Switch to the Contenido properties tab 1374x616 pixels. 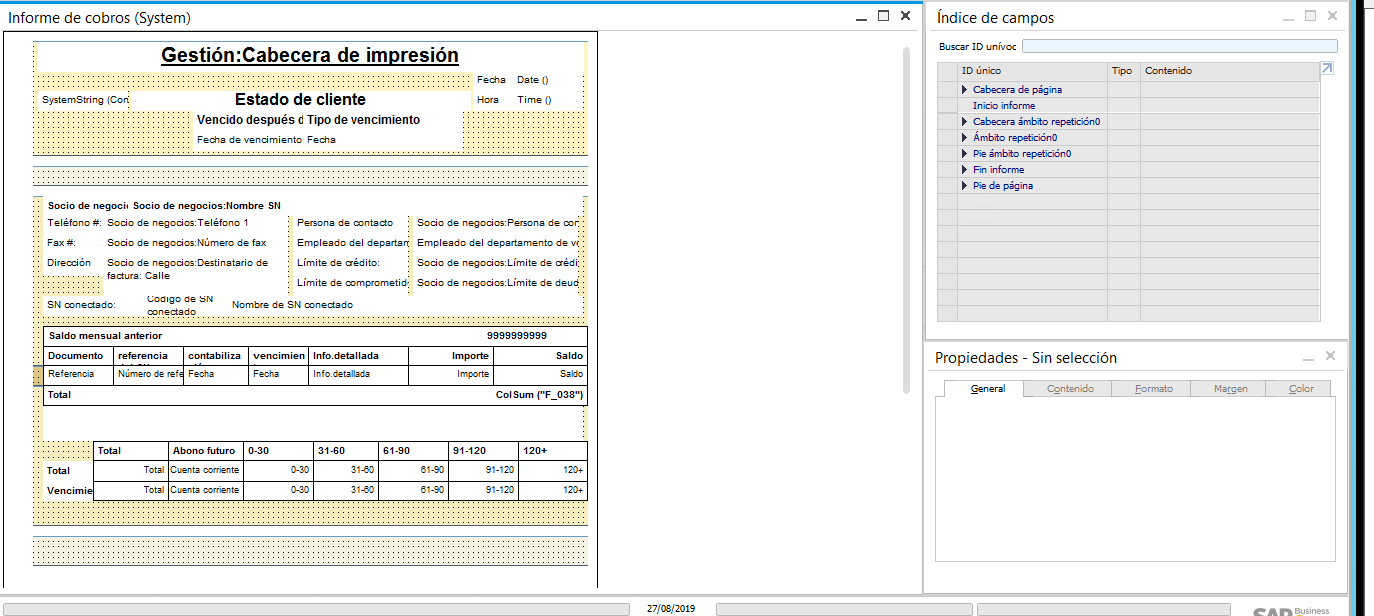pos(1070,388)
